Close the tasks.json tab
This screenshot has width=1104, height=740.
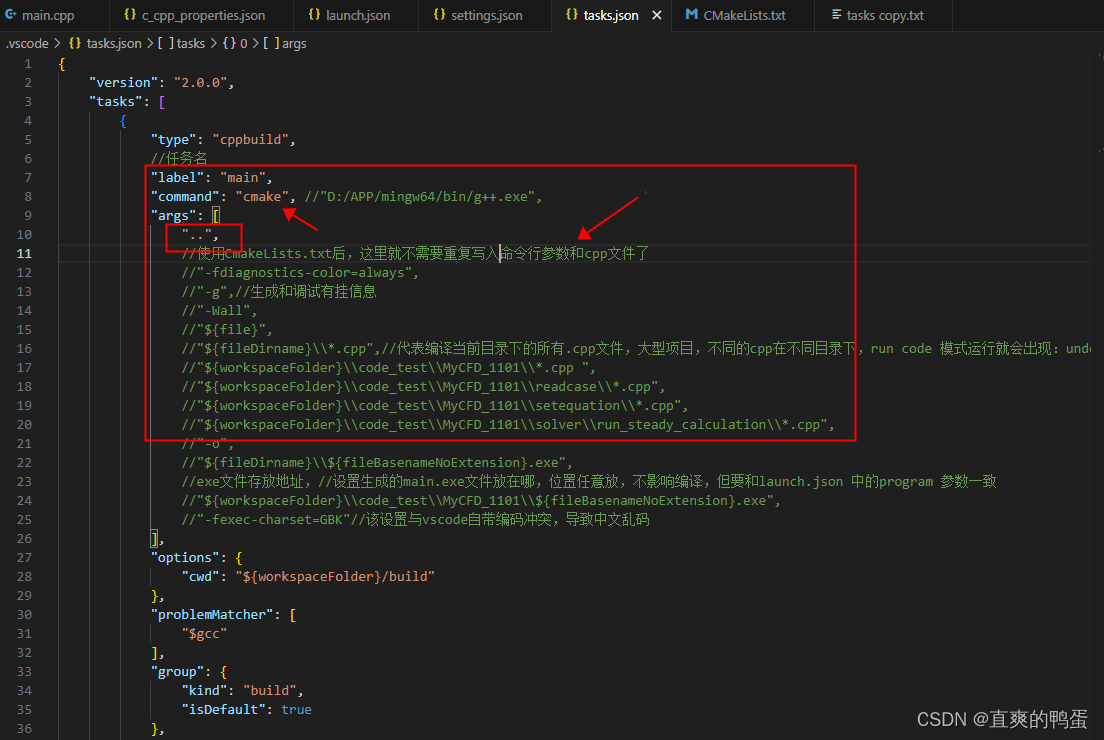[x=656, y=15]
